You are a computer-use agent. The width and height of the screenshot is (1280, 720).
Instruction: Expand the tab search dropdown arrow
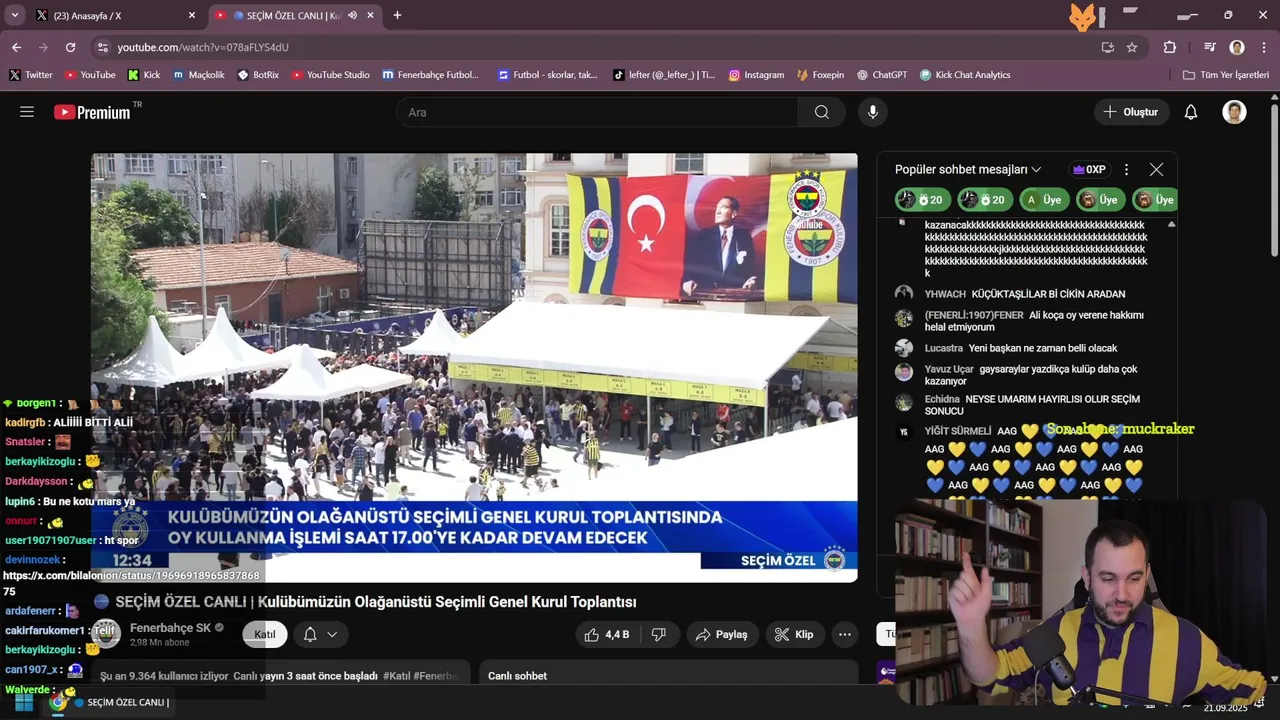14,15
